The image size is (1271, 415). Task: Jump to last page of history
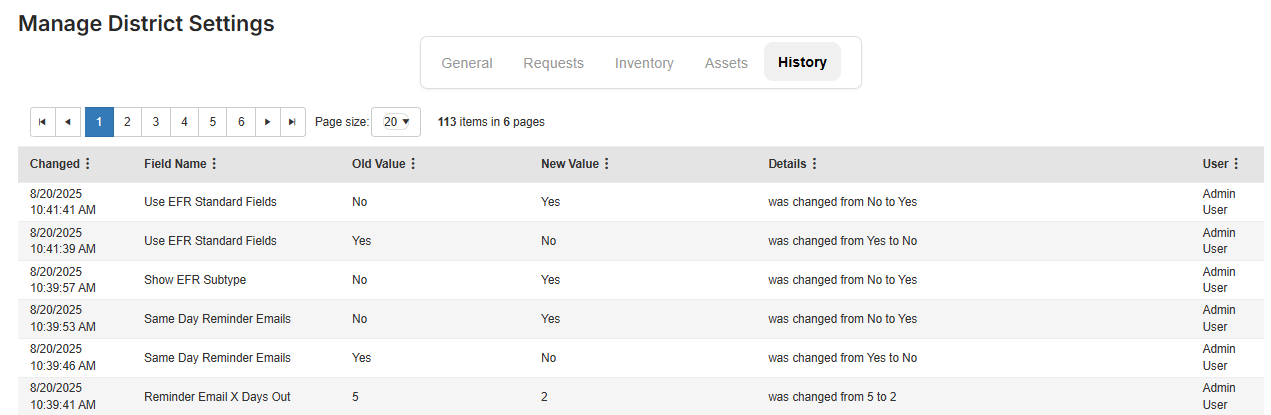tap(292, 121)
